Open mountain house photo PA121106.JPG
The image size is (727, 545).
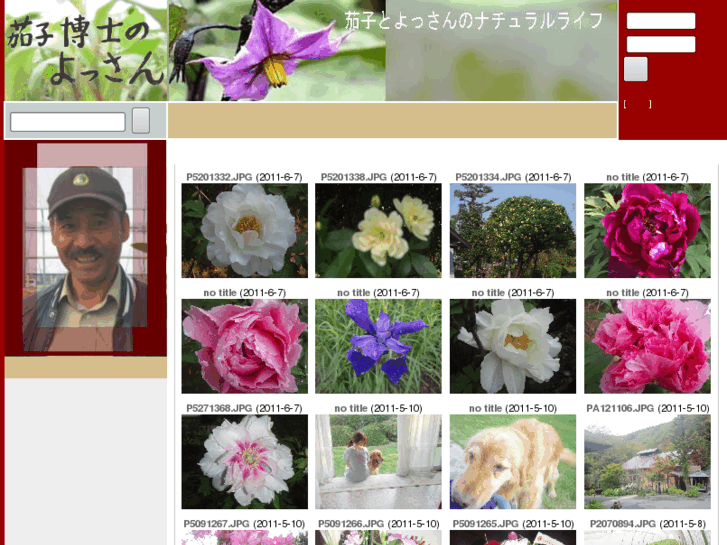click(x=647, y=462)
